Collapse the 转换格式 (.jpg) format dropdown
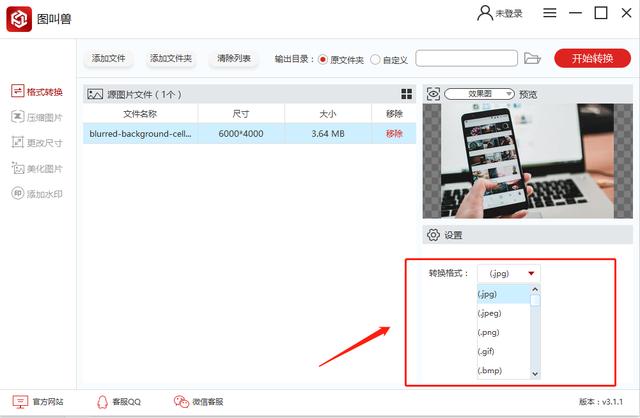640x418 pixels. [x=509, y=272]
